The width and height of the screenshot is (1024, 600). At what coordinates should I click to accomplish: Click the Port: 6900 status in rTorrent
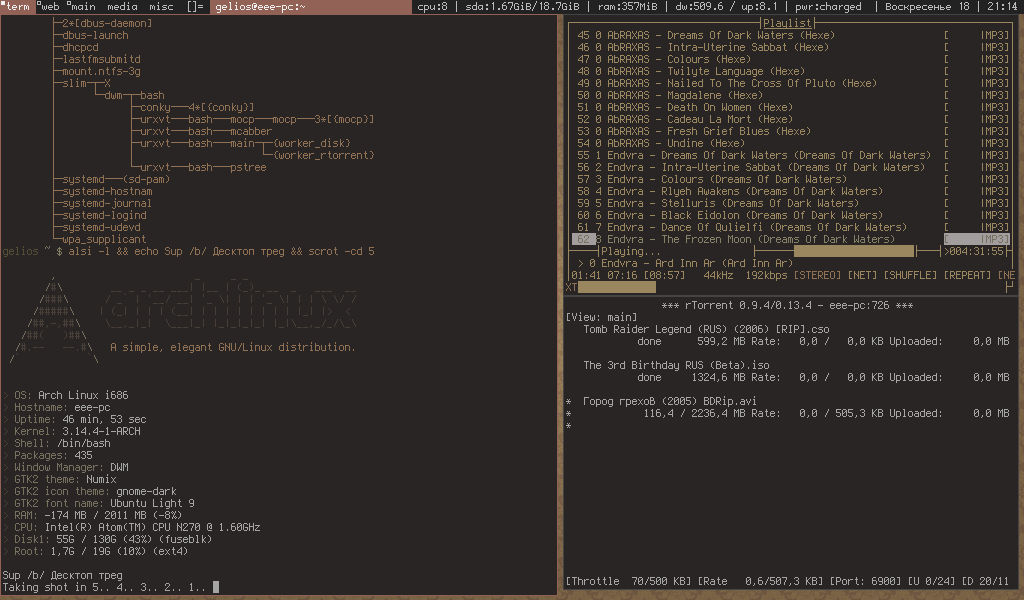pos(865,581)
